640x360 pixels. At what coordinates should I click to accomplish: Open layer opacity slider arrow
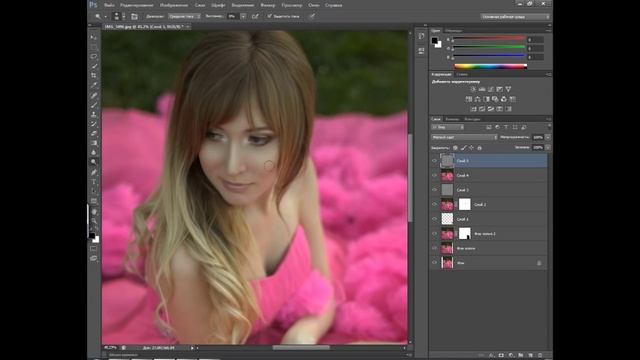(548, 138)
